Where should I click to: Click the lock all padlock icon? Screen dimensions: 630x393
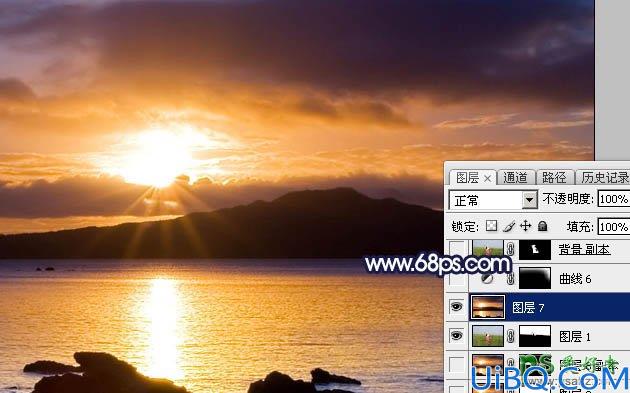coord(542,226)
